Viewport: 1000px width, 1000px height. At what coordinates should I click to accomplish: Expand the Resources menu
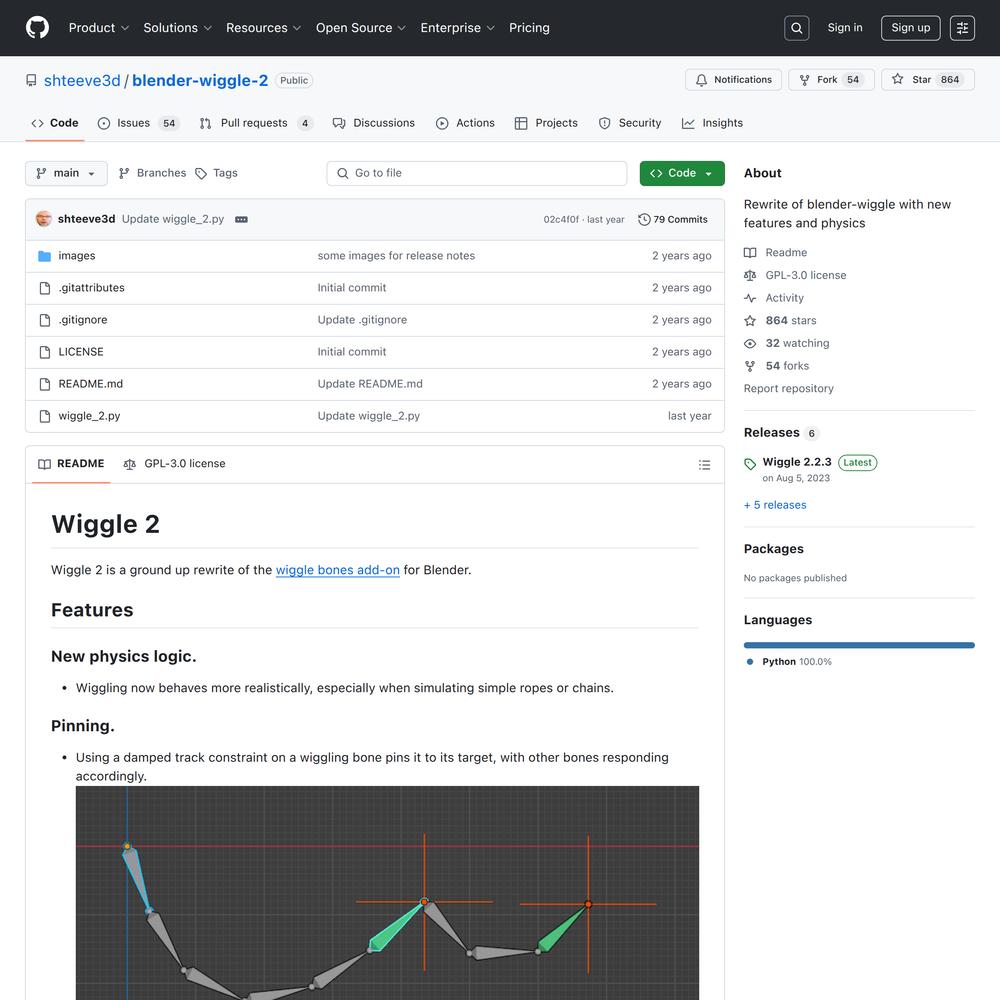pos(263,28)
